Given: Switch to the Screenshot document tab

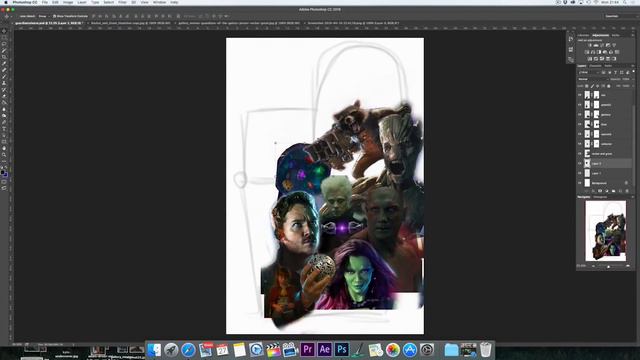Looking at the screenshot, I should [x=353, y=23].
